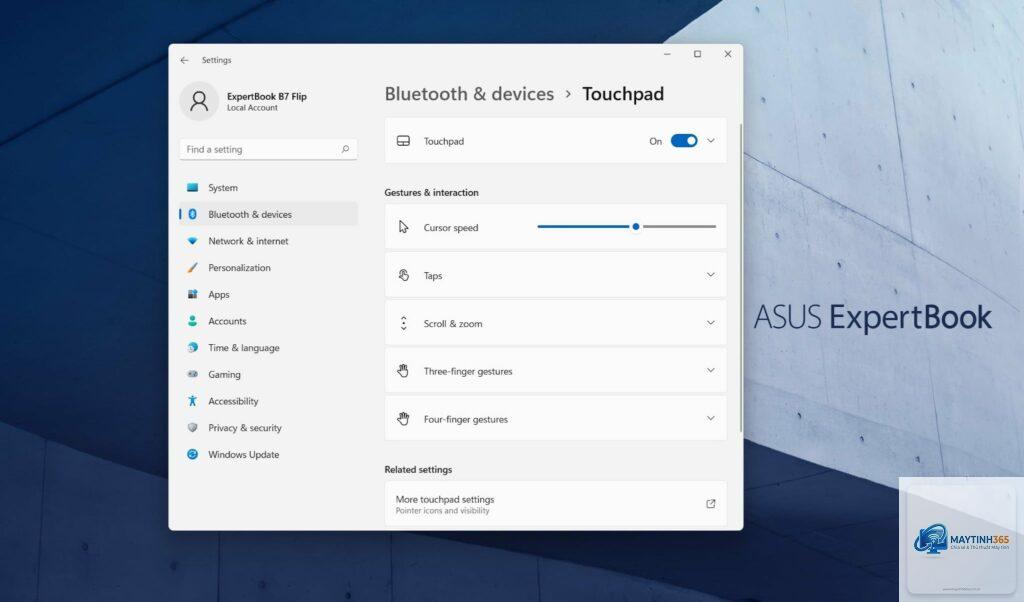
Task: Expand Three-finger gestures chevron
Action: (711, 370)
